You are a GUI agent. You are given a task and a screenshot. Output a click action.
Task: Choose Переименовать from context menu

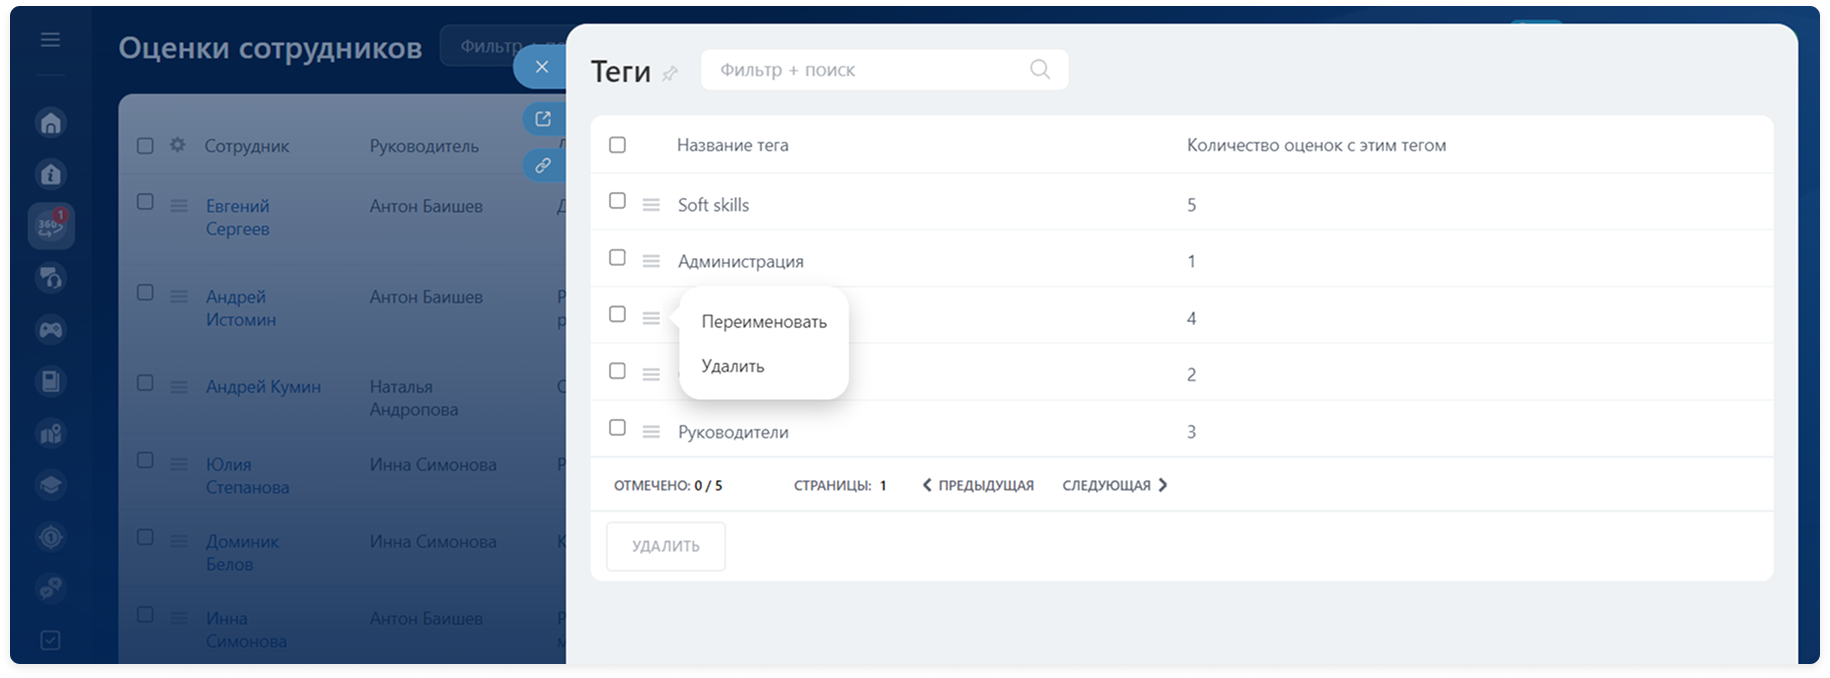pyautogui.click(x=764, y=322)
